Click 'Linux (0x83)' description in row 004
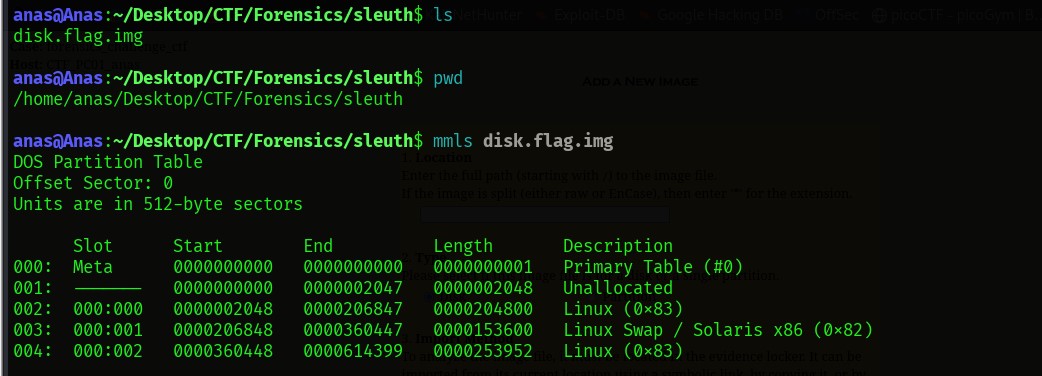1042x376 pixels. pos(623,351)
